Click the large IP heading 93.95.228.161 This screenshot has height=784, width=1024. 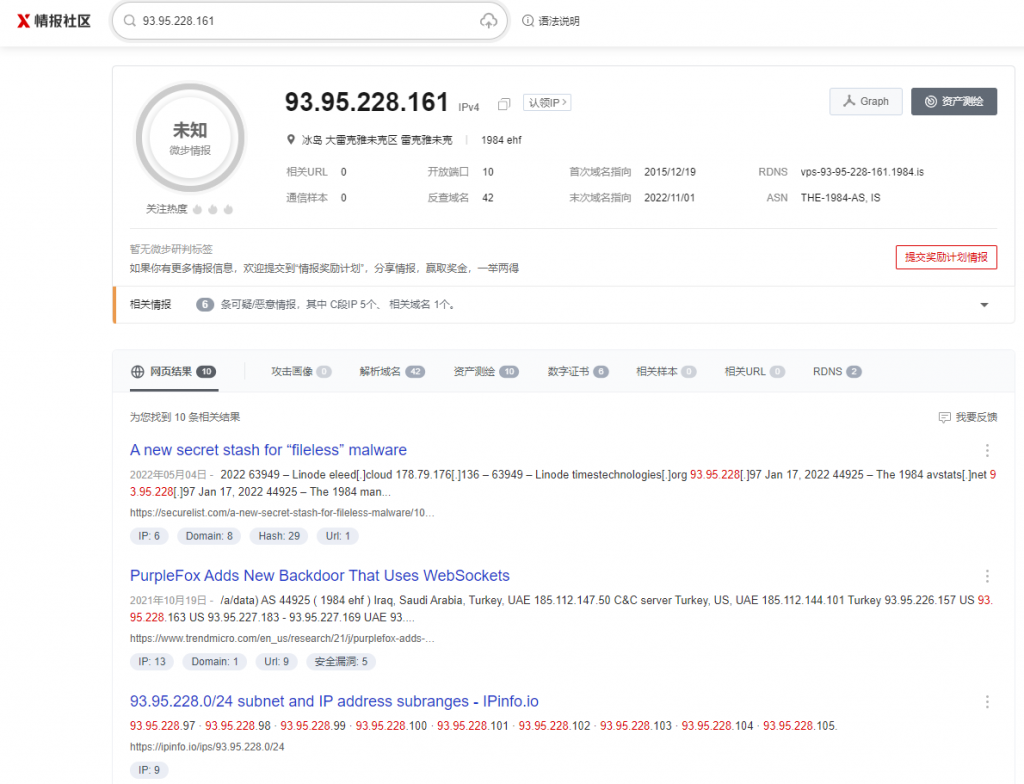[366, 102]
